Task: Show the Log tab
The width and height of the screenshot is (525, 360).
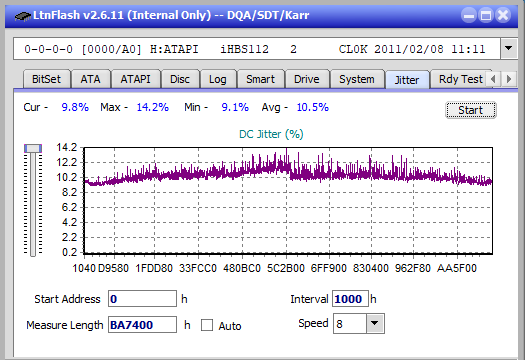Action: (x=218, y=79)
